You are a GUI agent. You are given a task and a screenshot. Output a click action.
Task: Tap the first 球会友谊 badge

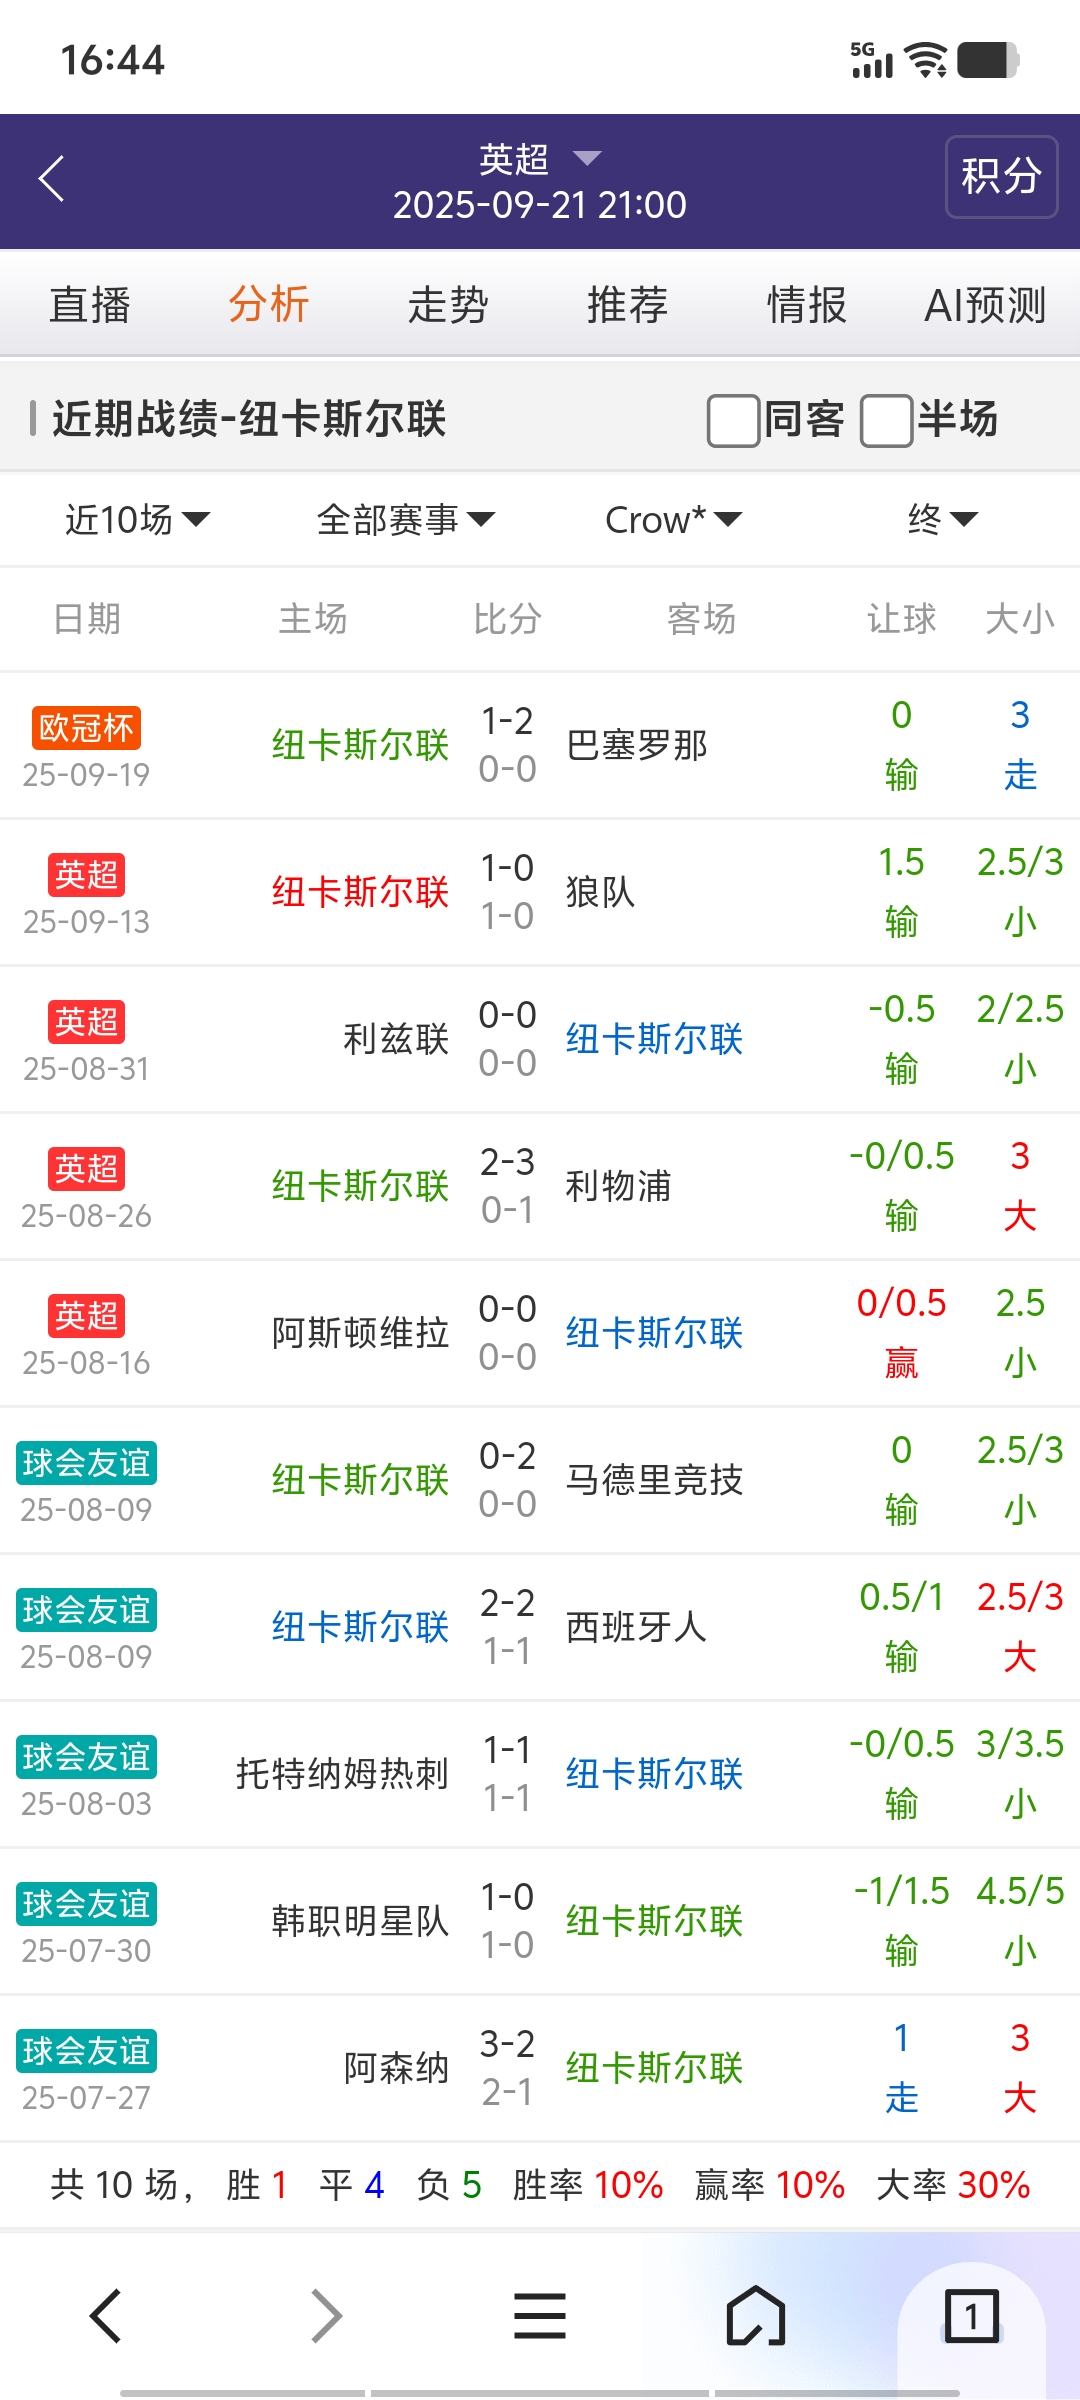point(86,1463)
